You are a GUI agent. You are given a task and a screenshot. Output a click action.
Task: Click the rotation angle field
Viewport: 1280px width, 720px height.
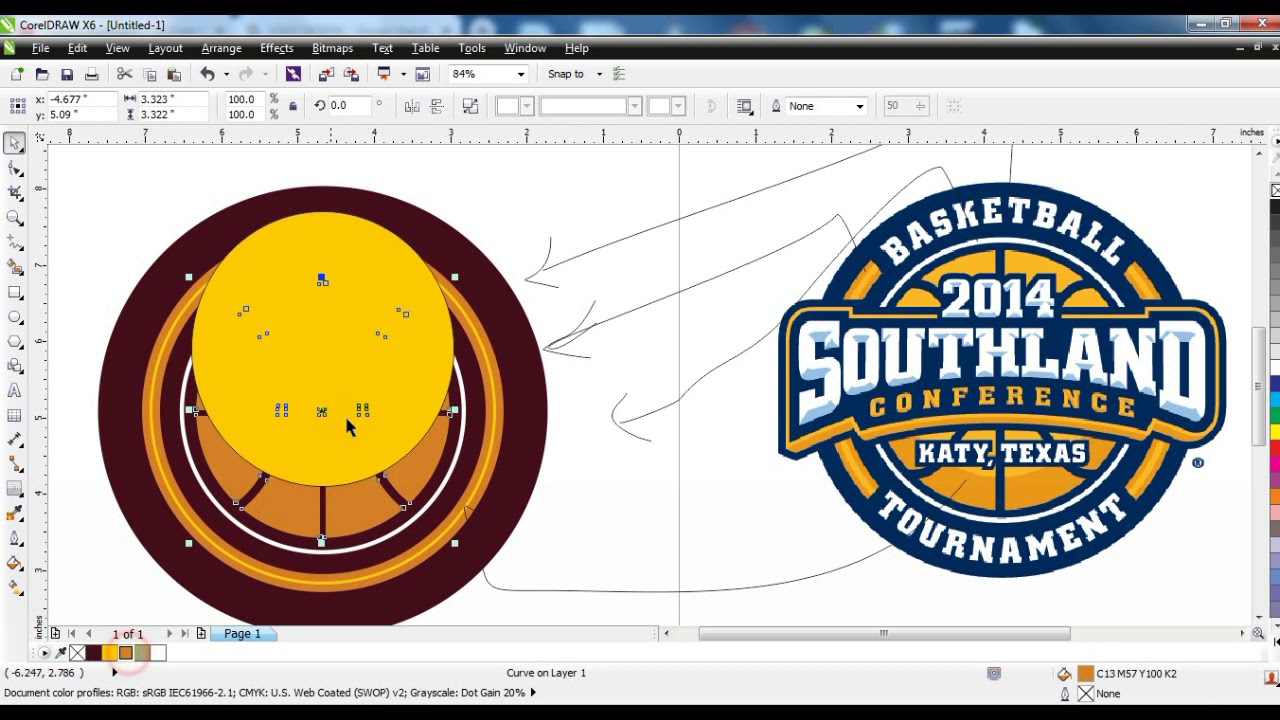(349, 106)
